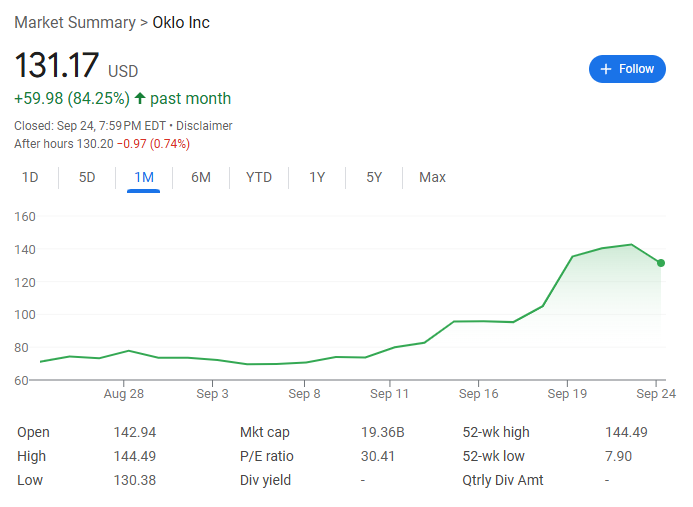
Task: Click the Mkt cap value 19.36B
Action: pyautogui.click(x=382, y=432)
